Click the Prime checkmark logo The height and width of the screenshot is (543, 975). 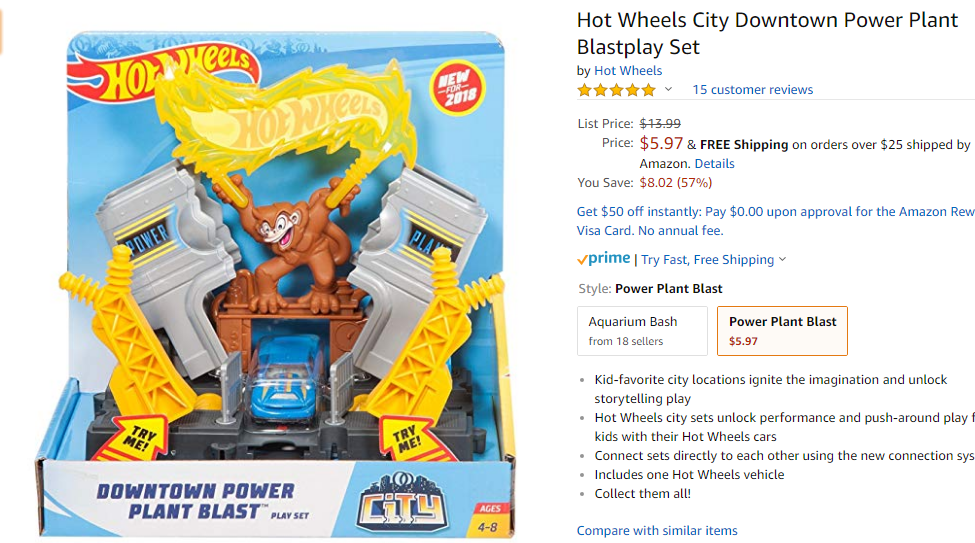tap(603, 259)
